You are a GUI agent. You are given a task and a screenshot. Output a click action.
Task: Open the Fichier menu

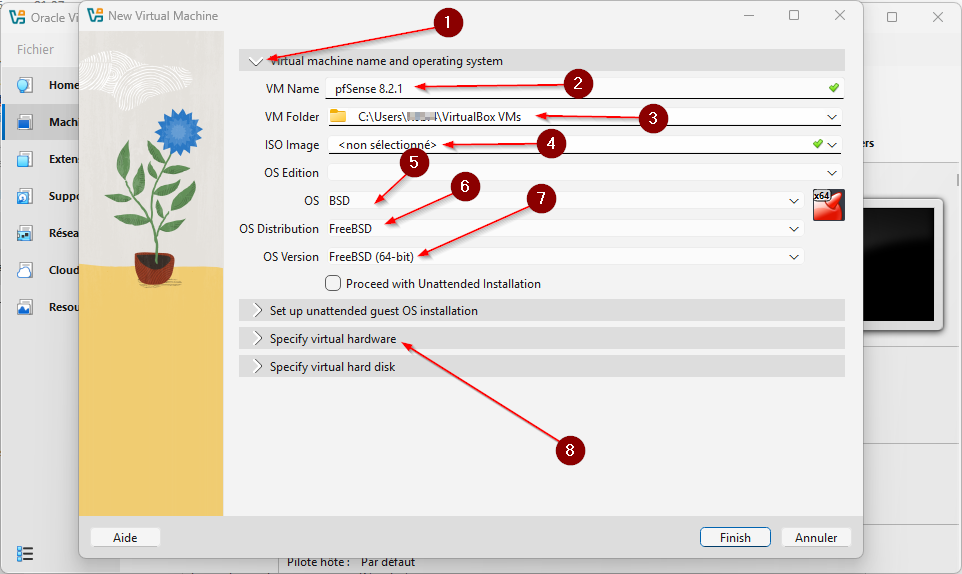point(35,49)
